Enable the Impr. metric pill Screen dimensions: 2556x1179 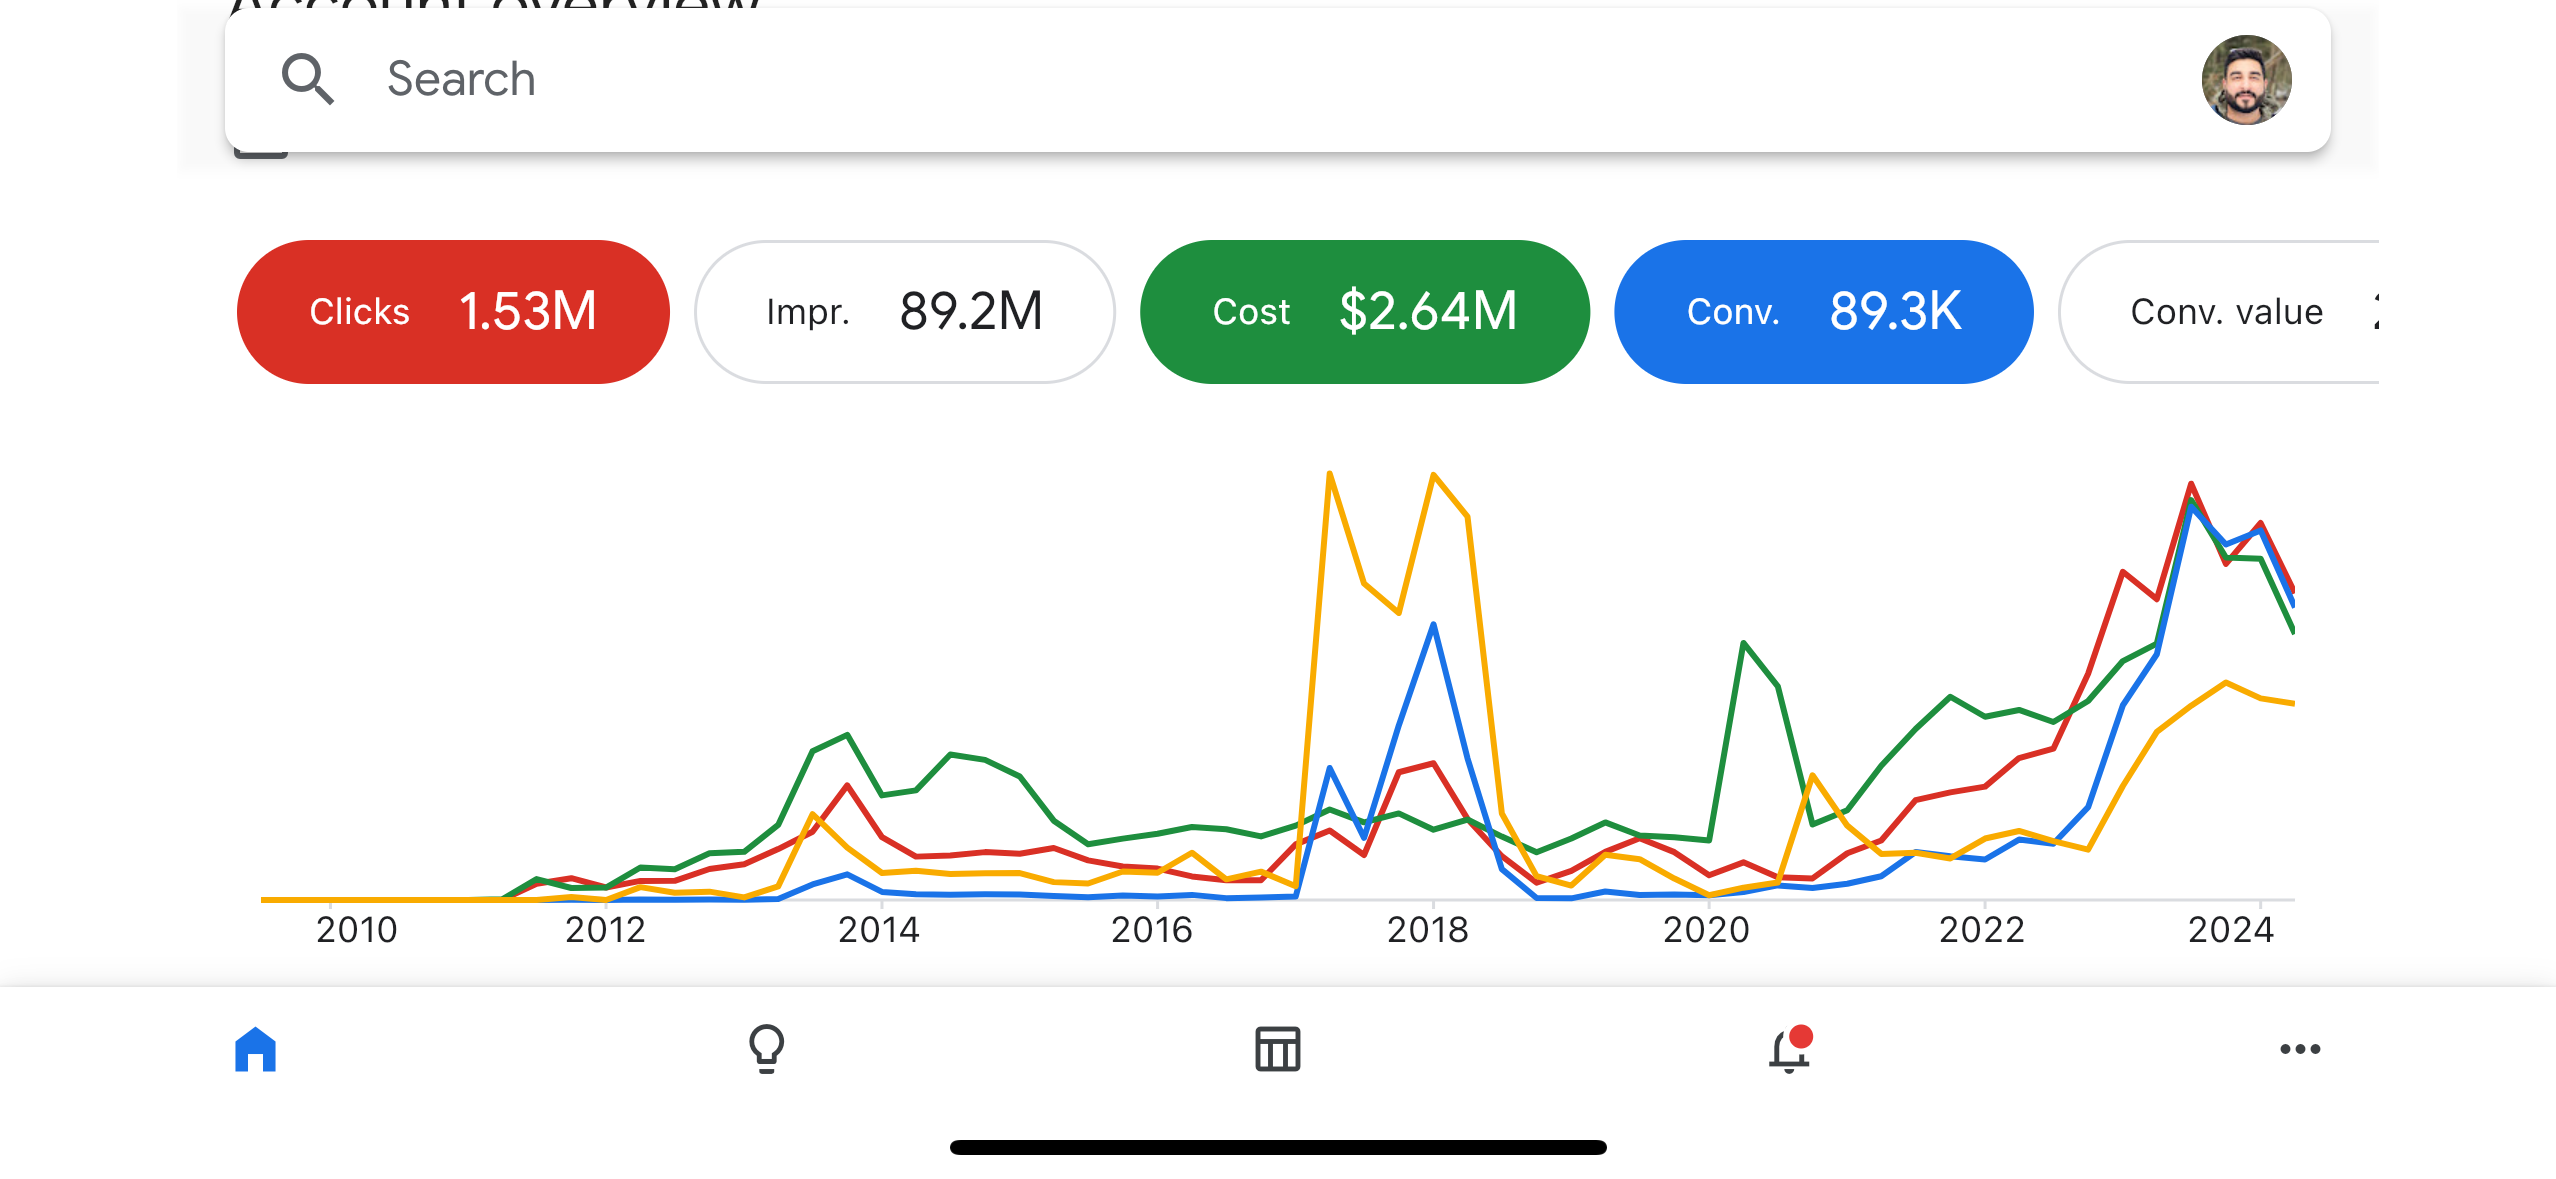pyautogui.click(x=904, y=312)
